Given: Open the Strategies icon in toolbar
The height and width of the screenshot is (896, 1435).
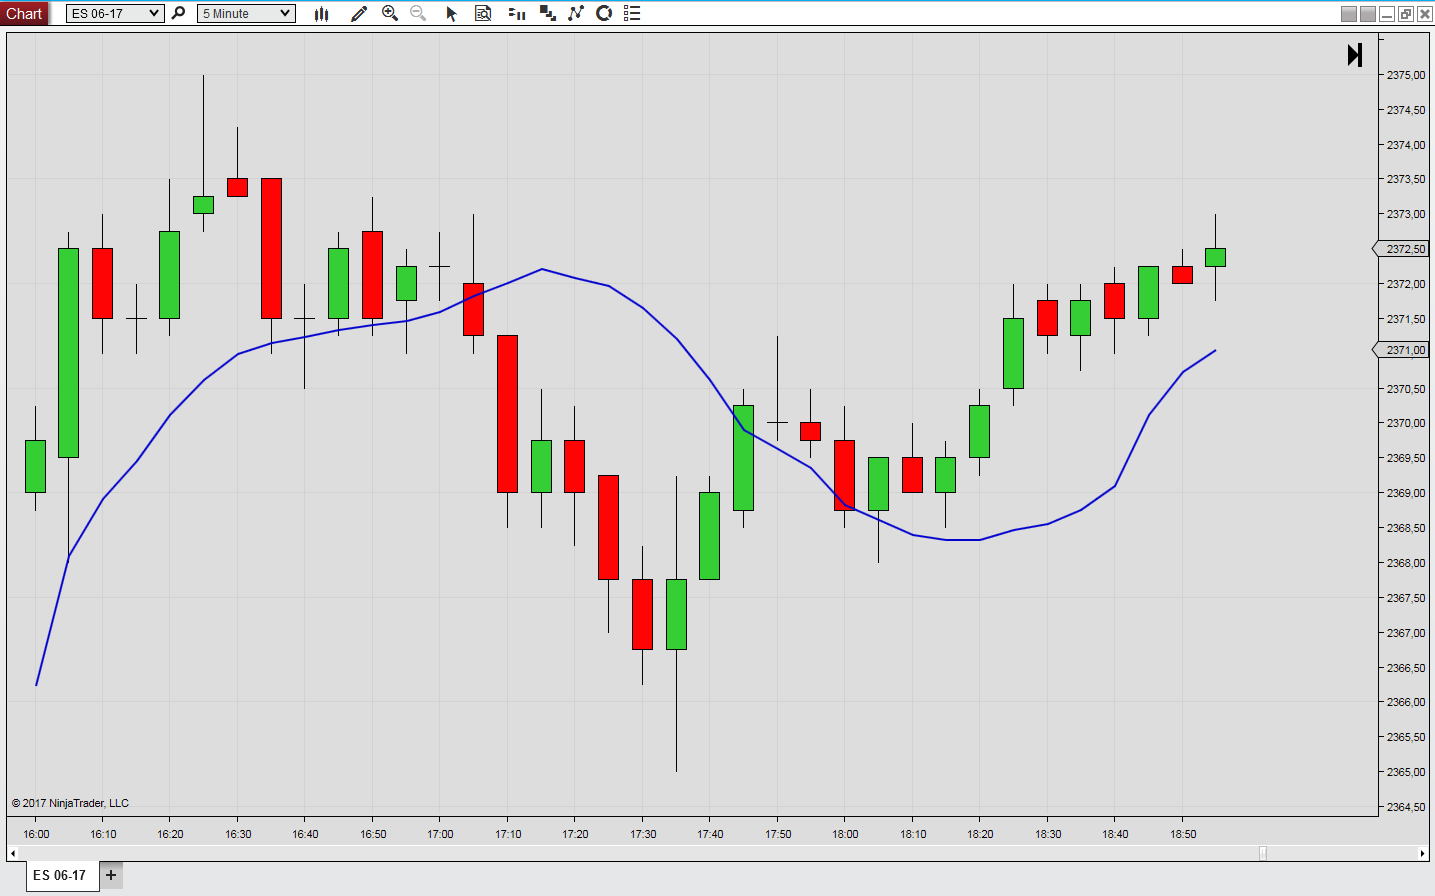Looking at the screenshot, I should (547, 13).
